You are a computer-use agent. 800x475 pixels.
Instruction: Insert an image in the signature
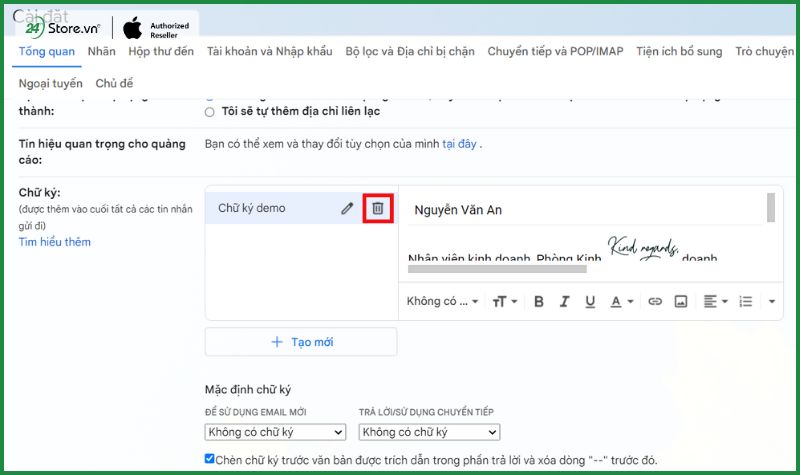(681, 302)
